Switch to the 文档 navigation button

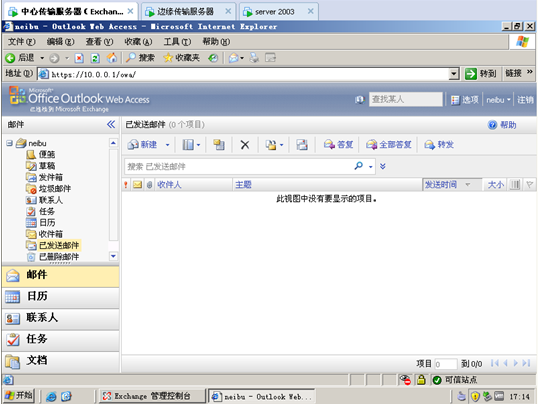61,361
